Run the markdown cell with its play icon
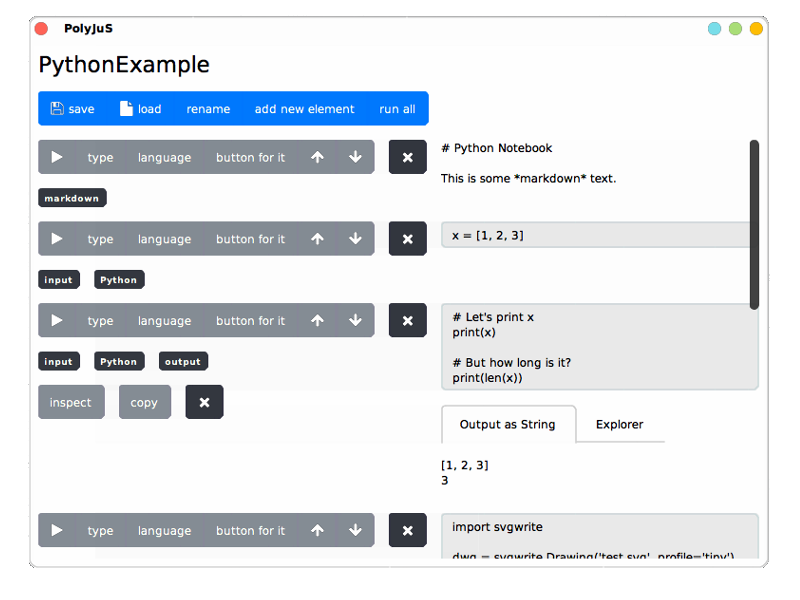The image size is (800, 600). [57, 157]
